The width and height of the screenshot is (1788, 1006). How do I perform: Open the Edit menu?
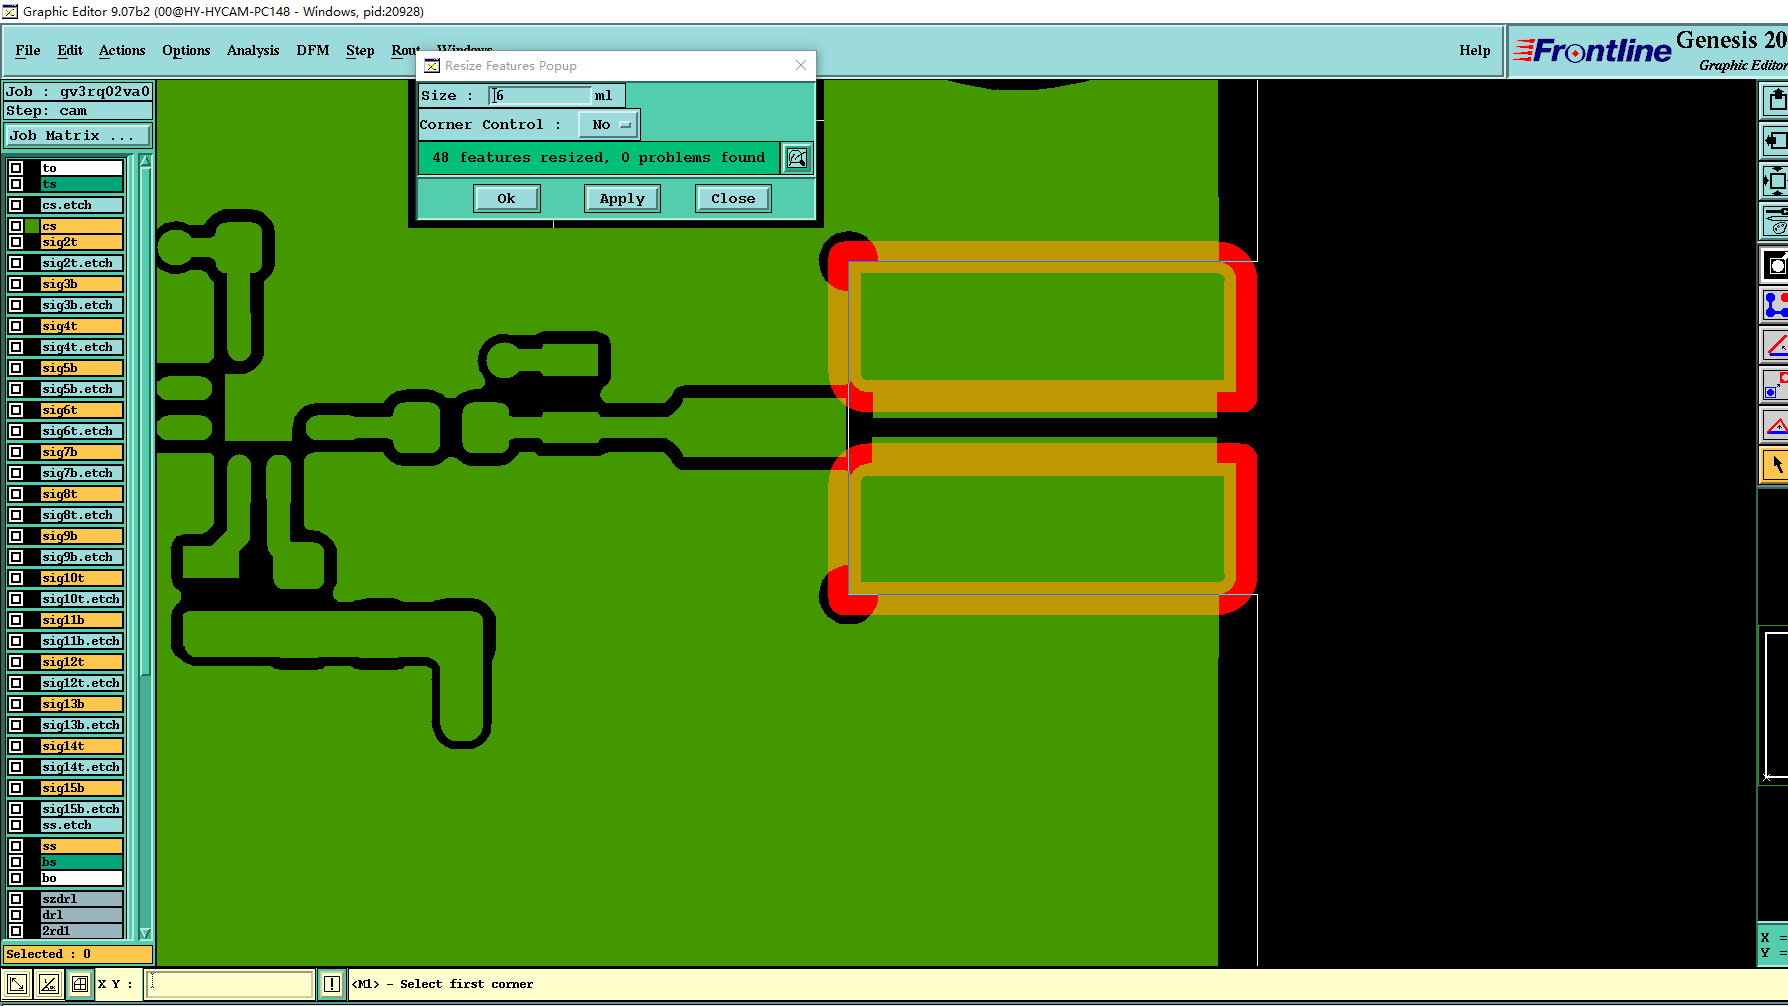point(70,50)
